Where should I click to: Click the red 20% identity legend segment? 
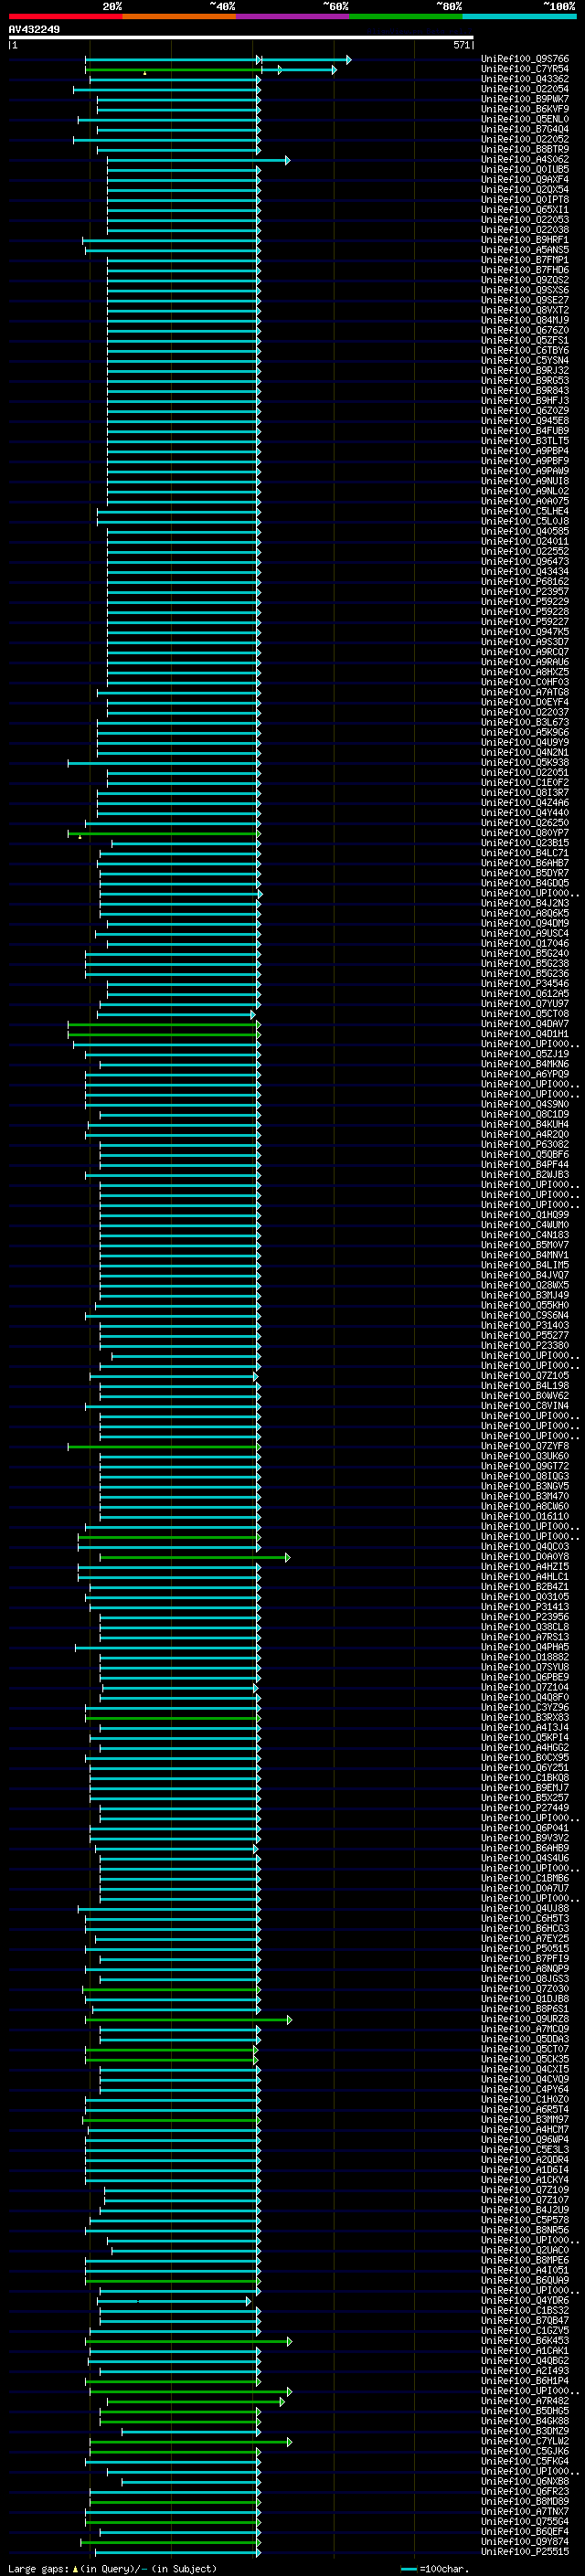coord(65,16)
